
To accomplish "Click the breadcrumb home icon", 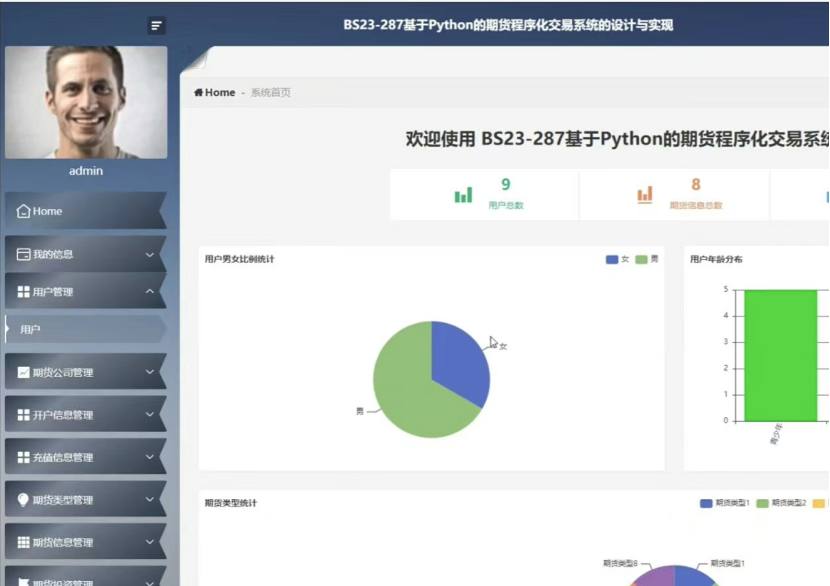I will point(199,93).
